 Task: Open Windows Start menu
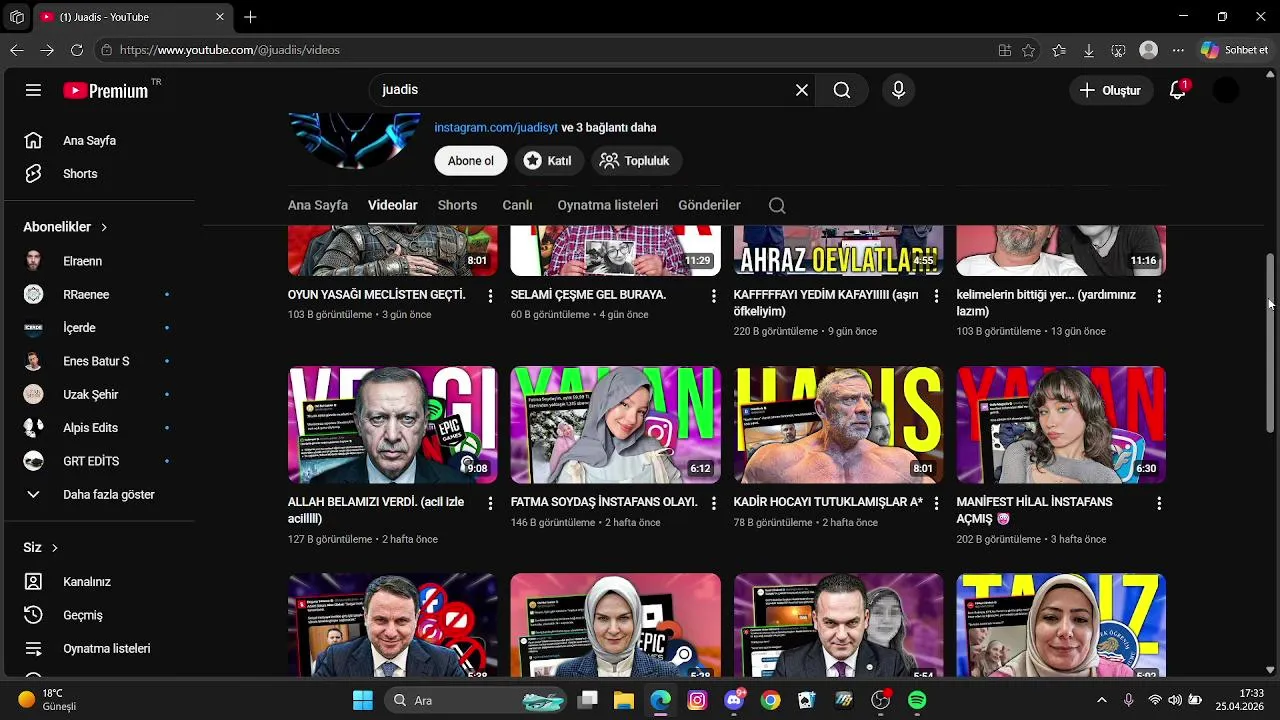click(363, 700)
